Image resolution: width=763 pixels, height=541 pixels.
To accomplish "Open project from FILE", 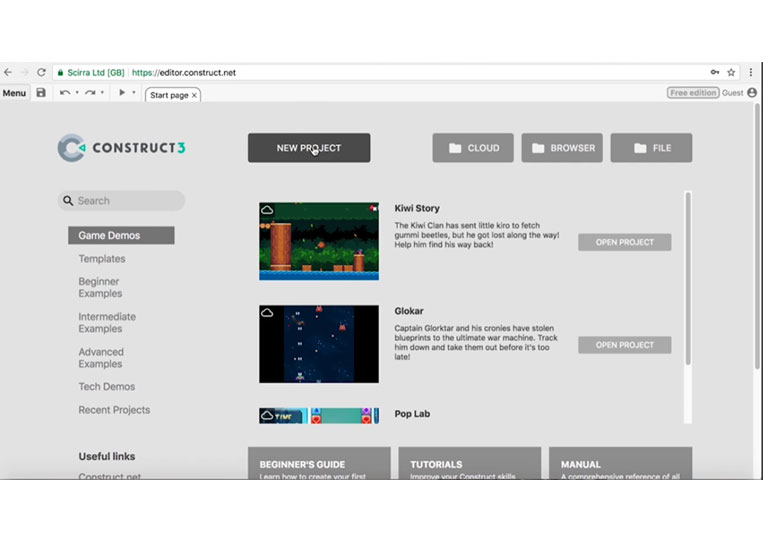I will coord(651,148).
